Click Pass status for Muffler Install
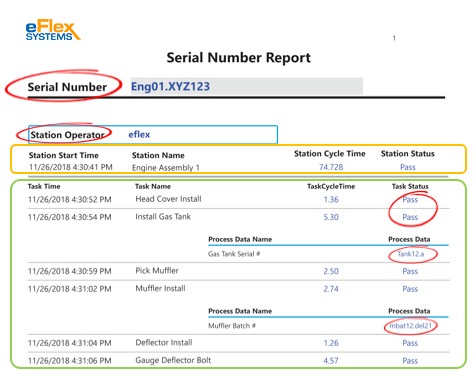The image size is (476, 376). pyautogui.click(x=410, y=289)
